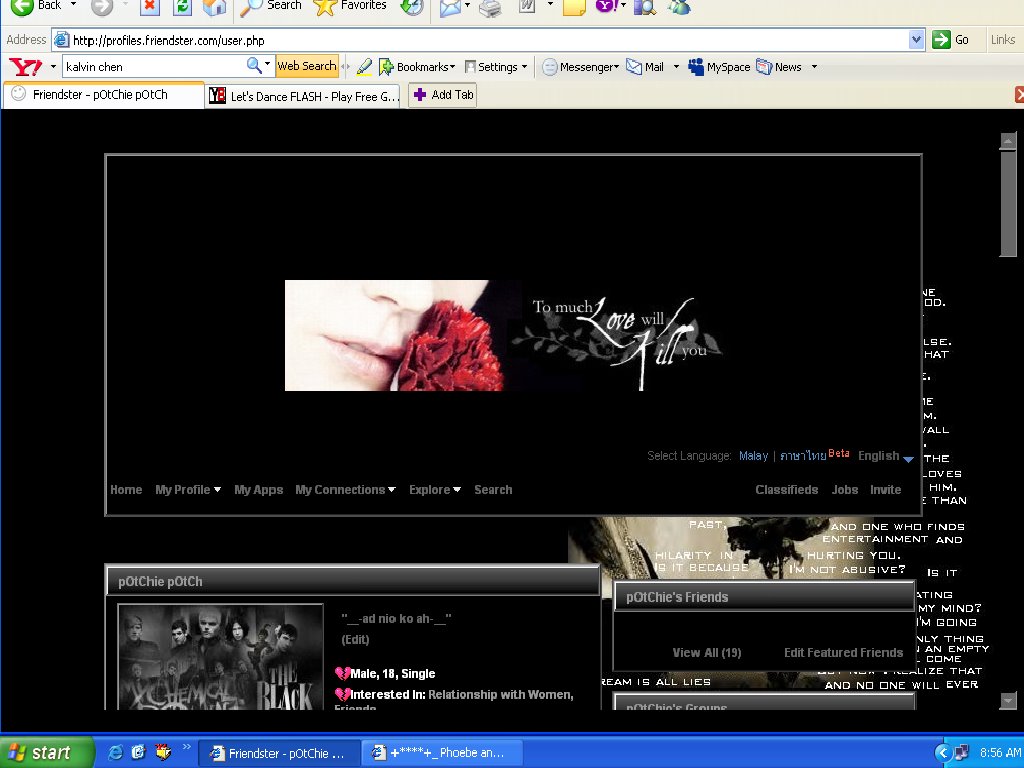Click the second quick launch icon in taskbar
The image size is (1024, 768).
tap(138, 752)
